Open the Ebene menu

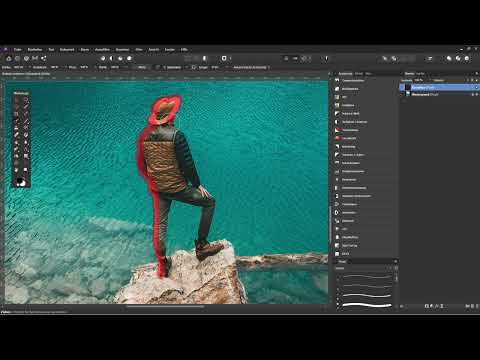85,49
